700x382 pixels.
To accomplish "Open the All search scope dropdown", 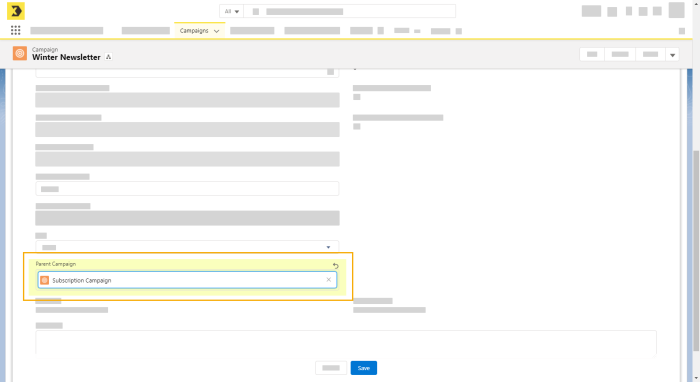I will click(231, 11).
